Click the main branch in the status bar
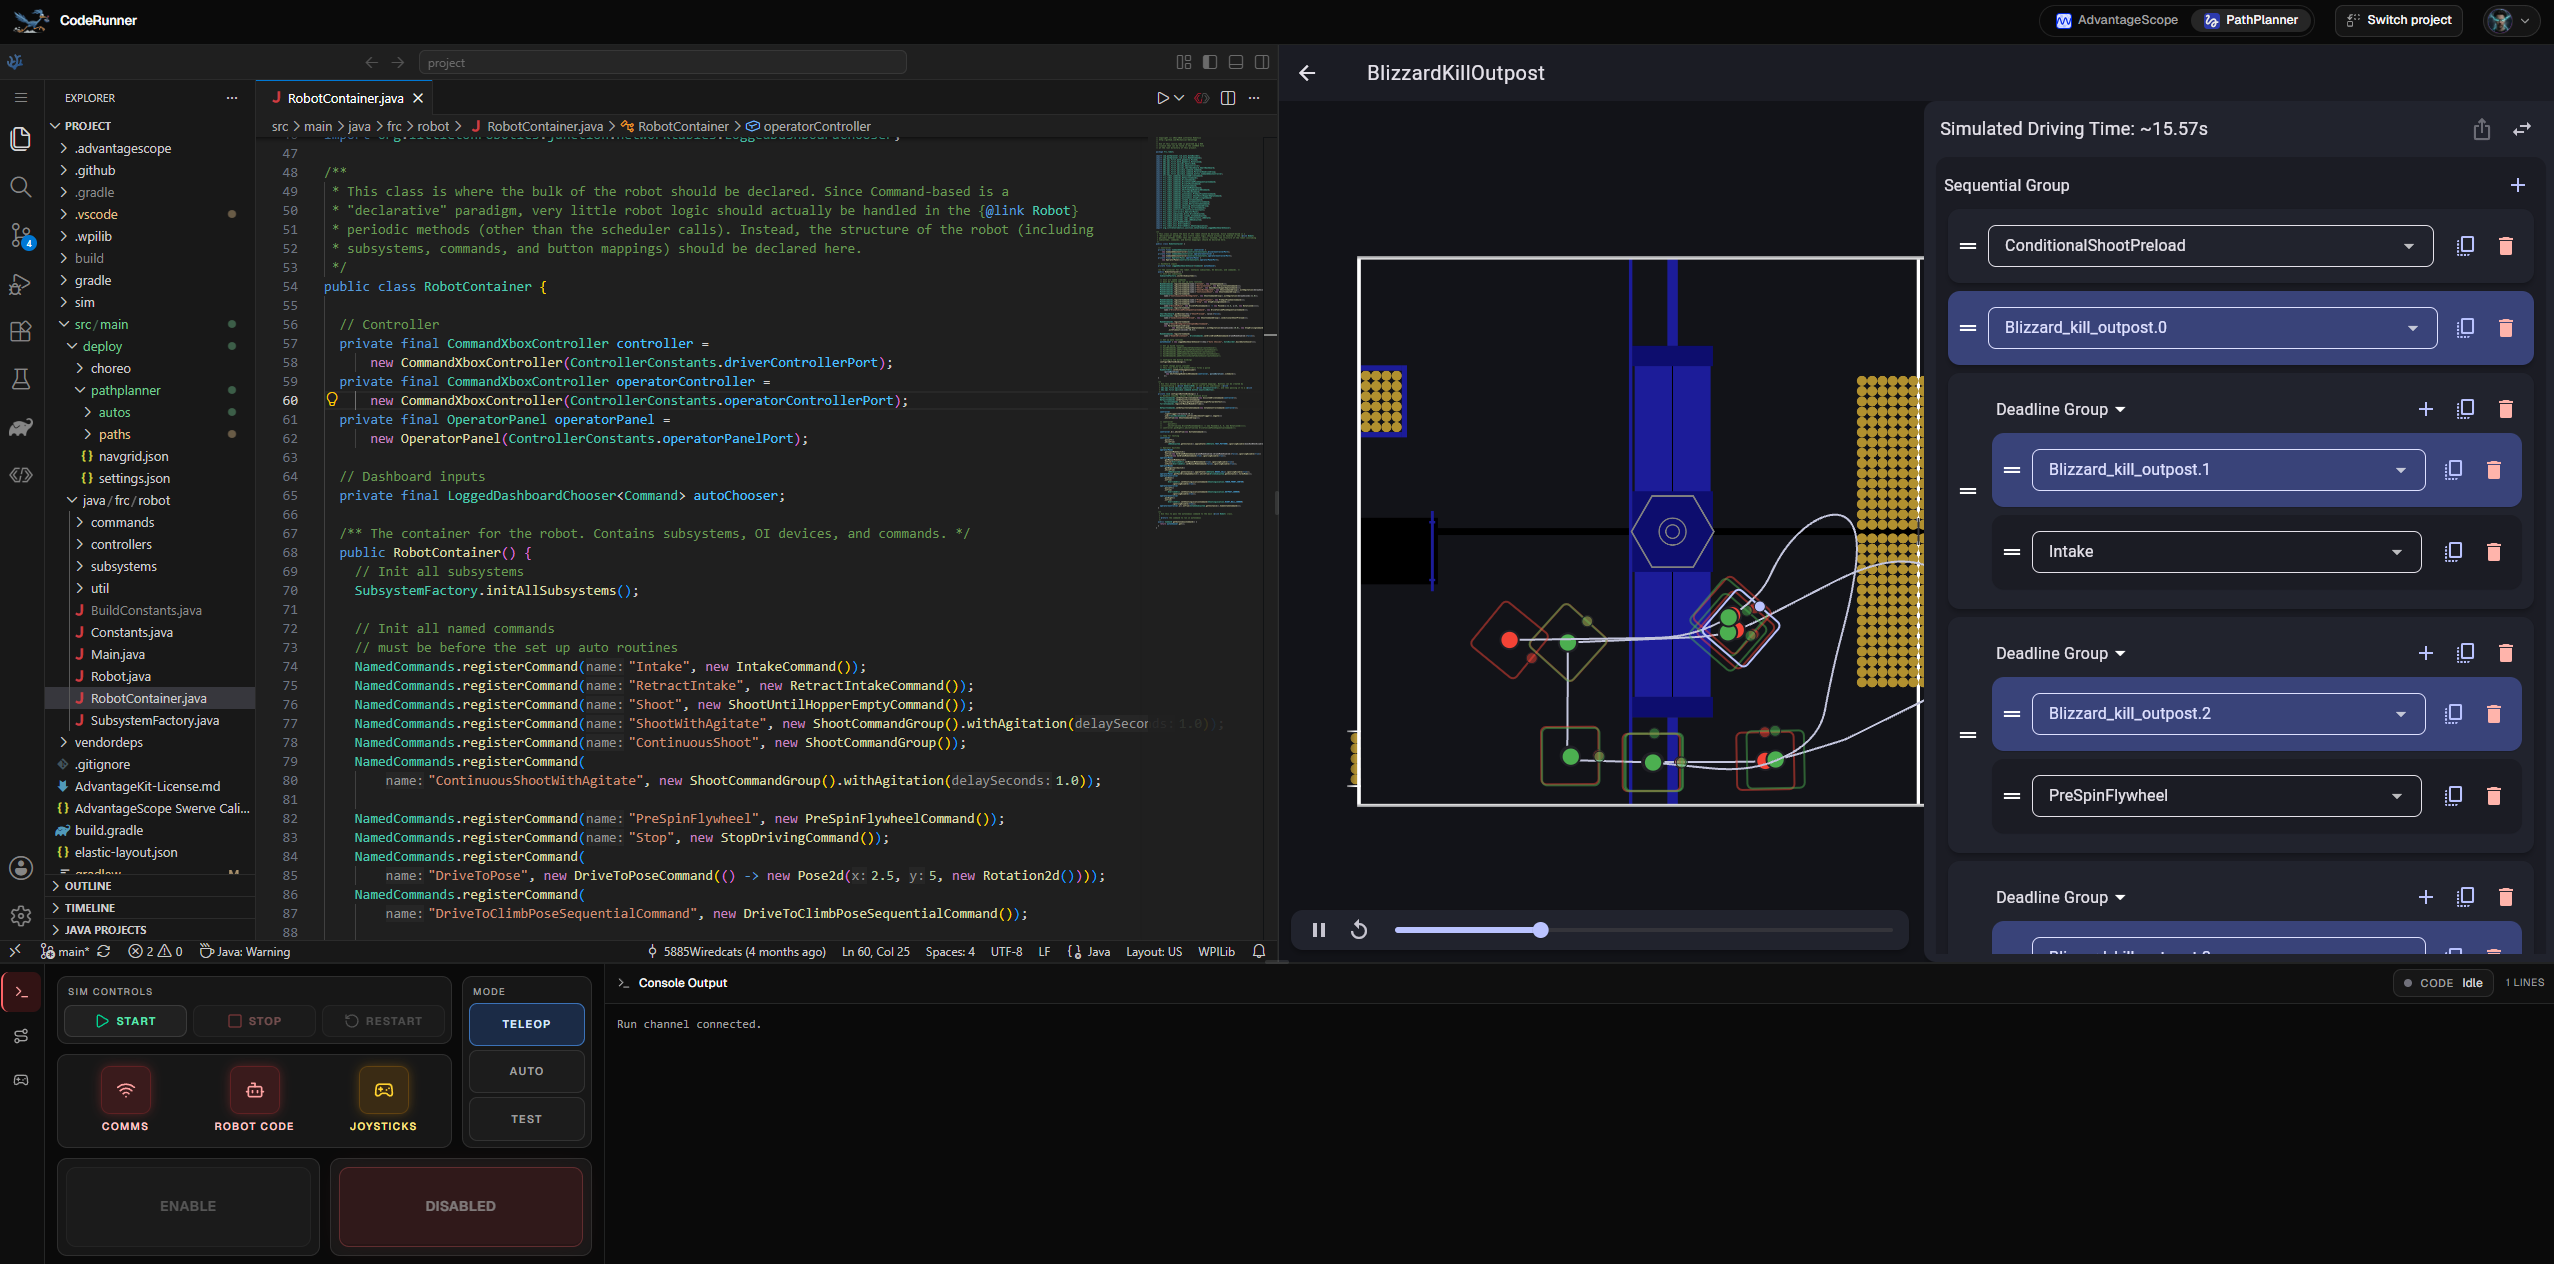The image size is (2554, 1264). [x=66, y=952]
